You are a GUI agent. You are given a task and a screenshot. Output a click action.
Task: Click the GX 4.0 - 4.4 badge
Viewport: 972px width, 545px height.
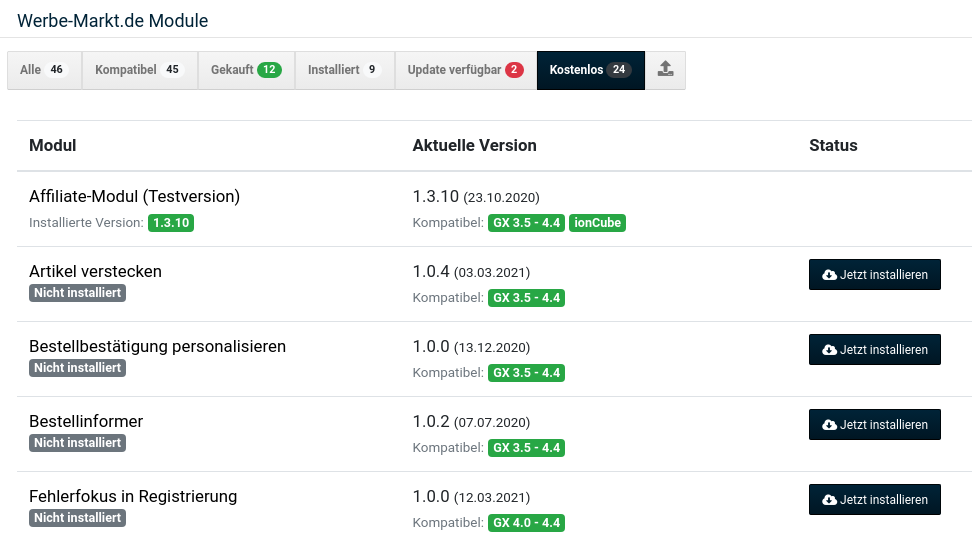526,523
